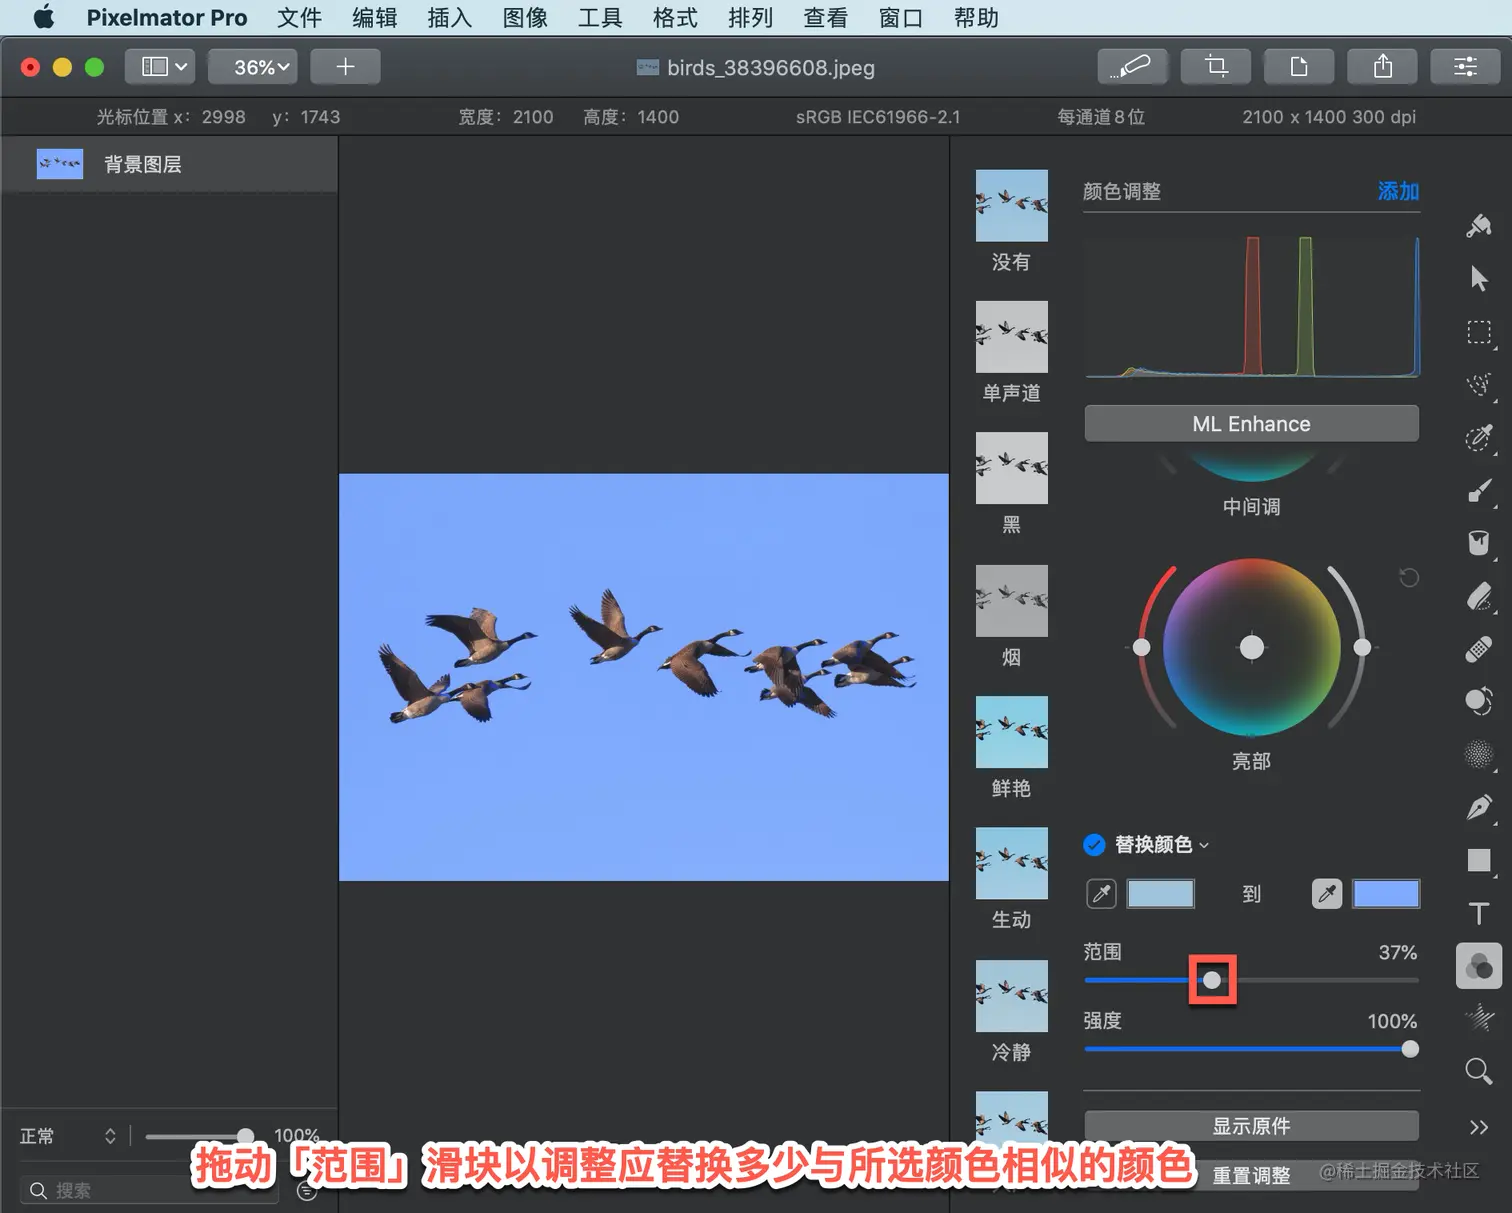
Task: Pick target color with right eyedropper
Action: coord(1327,894)
